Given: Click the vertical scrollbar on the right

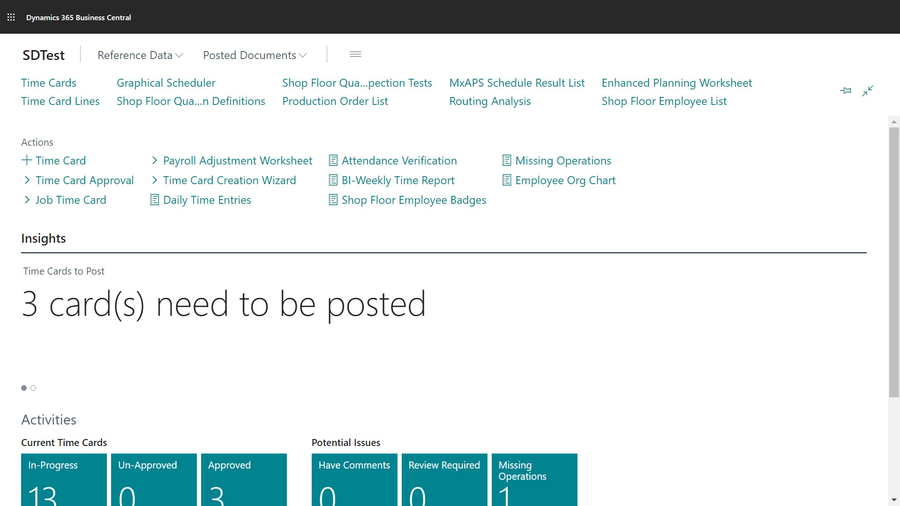Looking at the screenshot, I should 894,260.
